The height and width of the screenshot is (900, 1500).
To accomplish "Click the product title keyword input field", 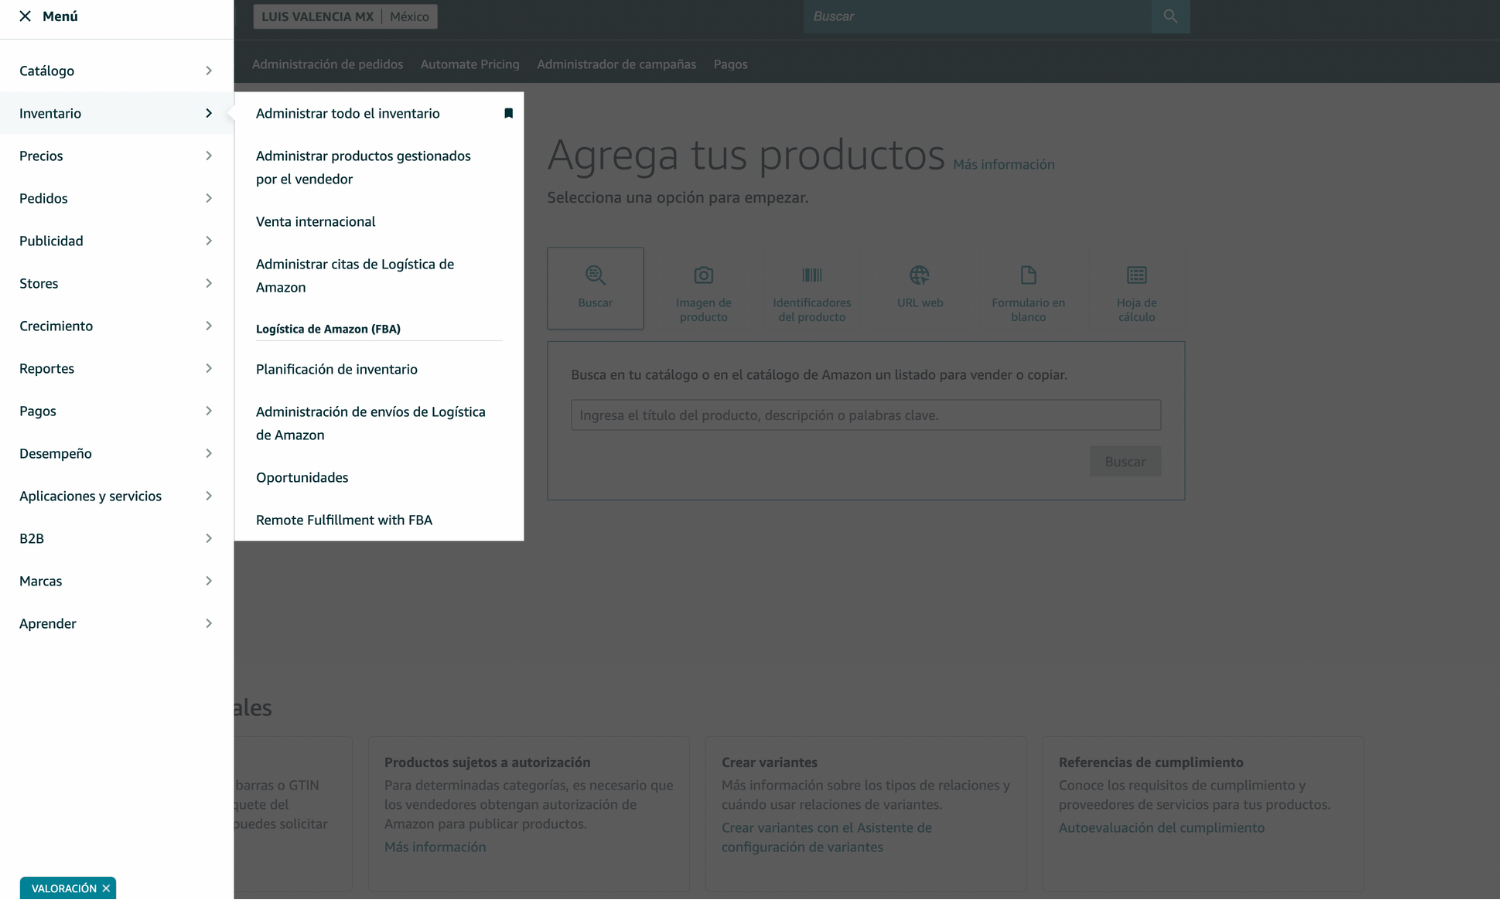I will coord(866,415).
